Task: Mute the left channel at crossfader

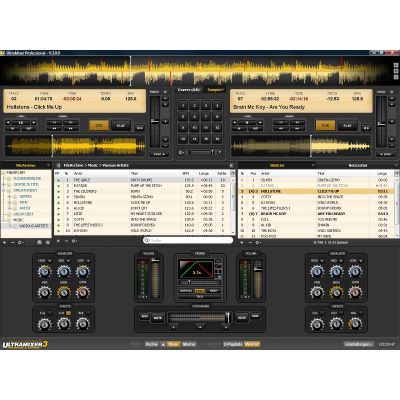Action: click(158, 318)
